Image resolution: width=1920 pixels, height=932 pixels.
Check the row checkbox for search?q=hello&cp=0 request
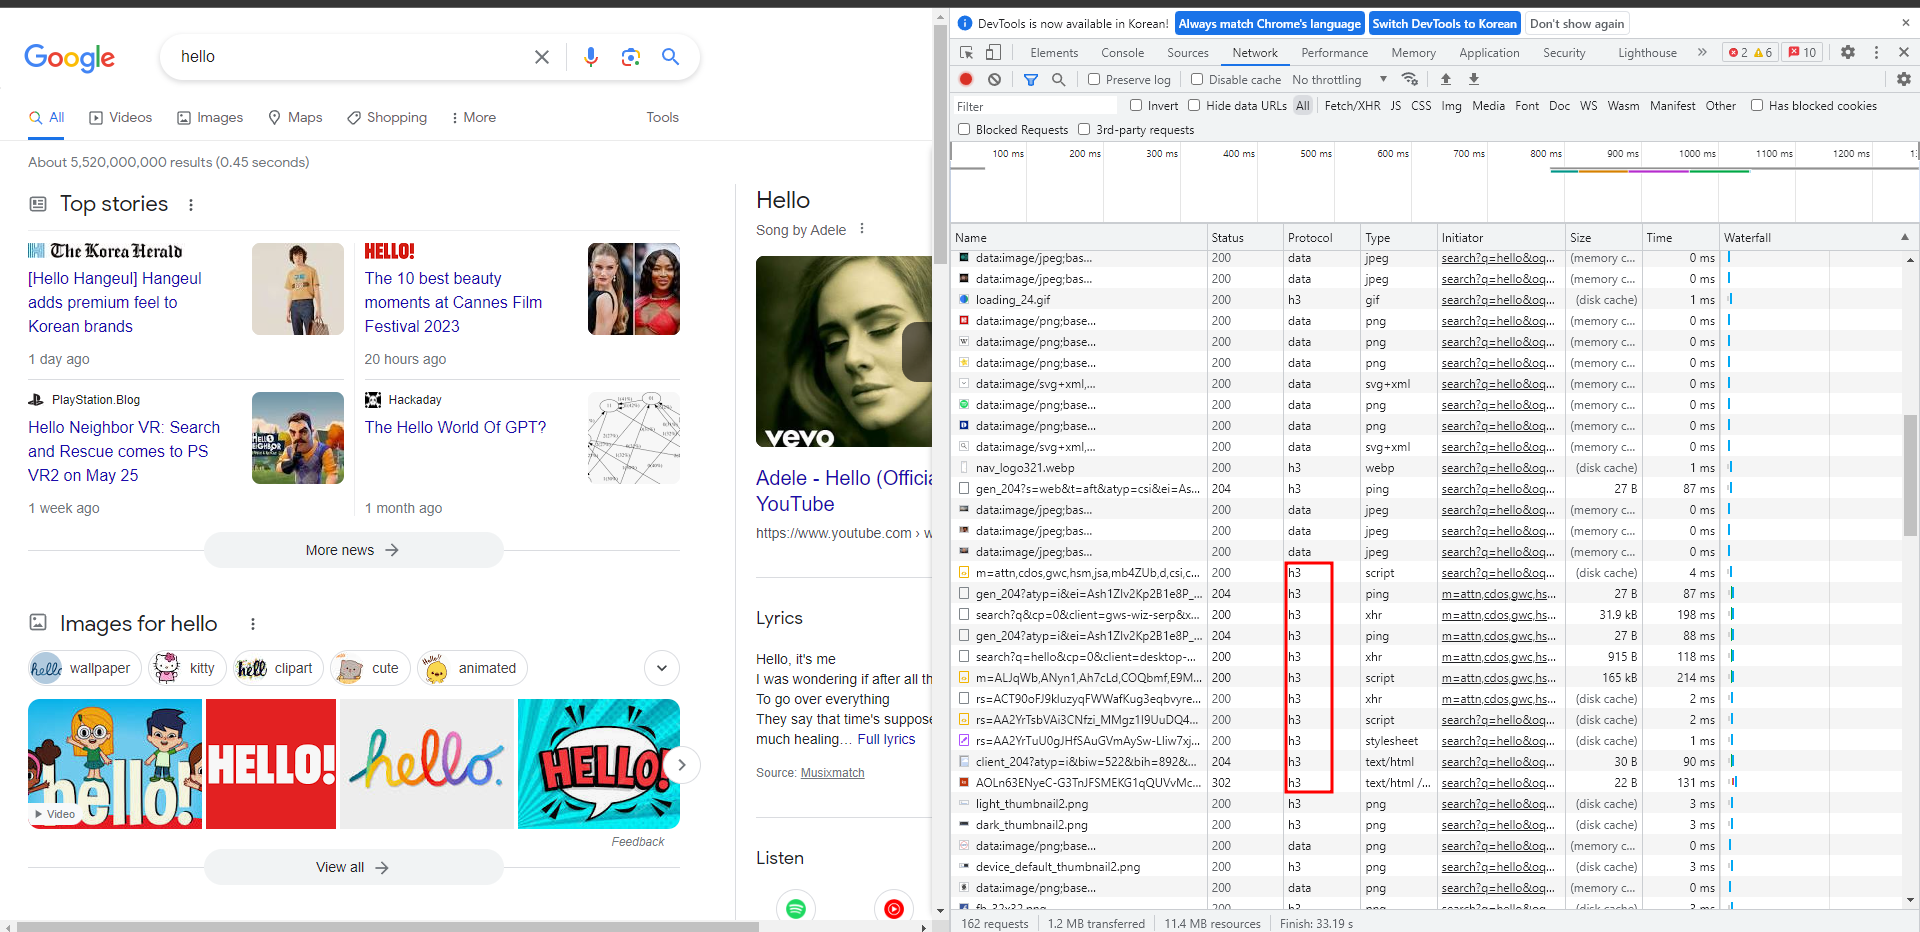coord(964,657)
